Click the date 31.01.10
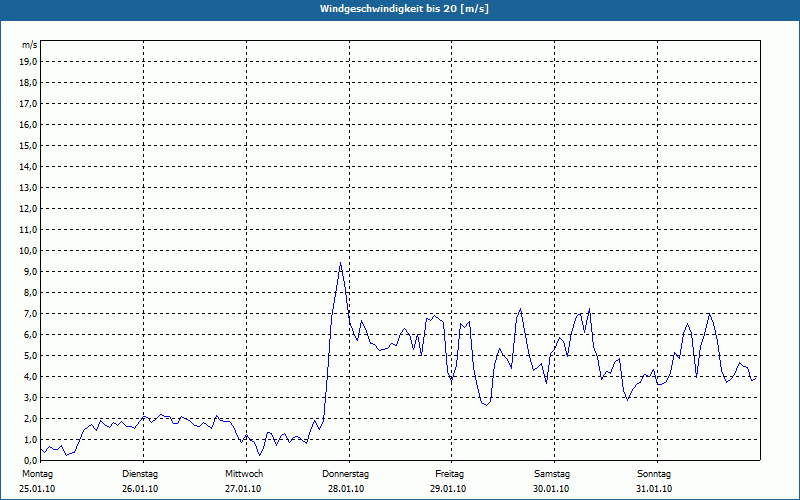 click(654, 489)
